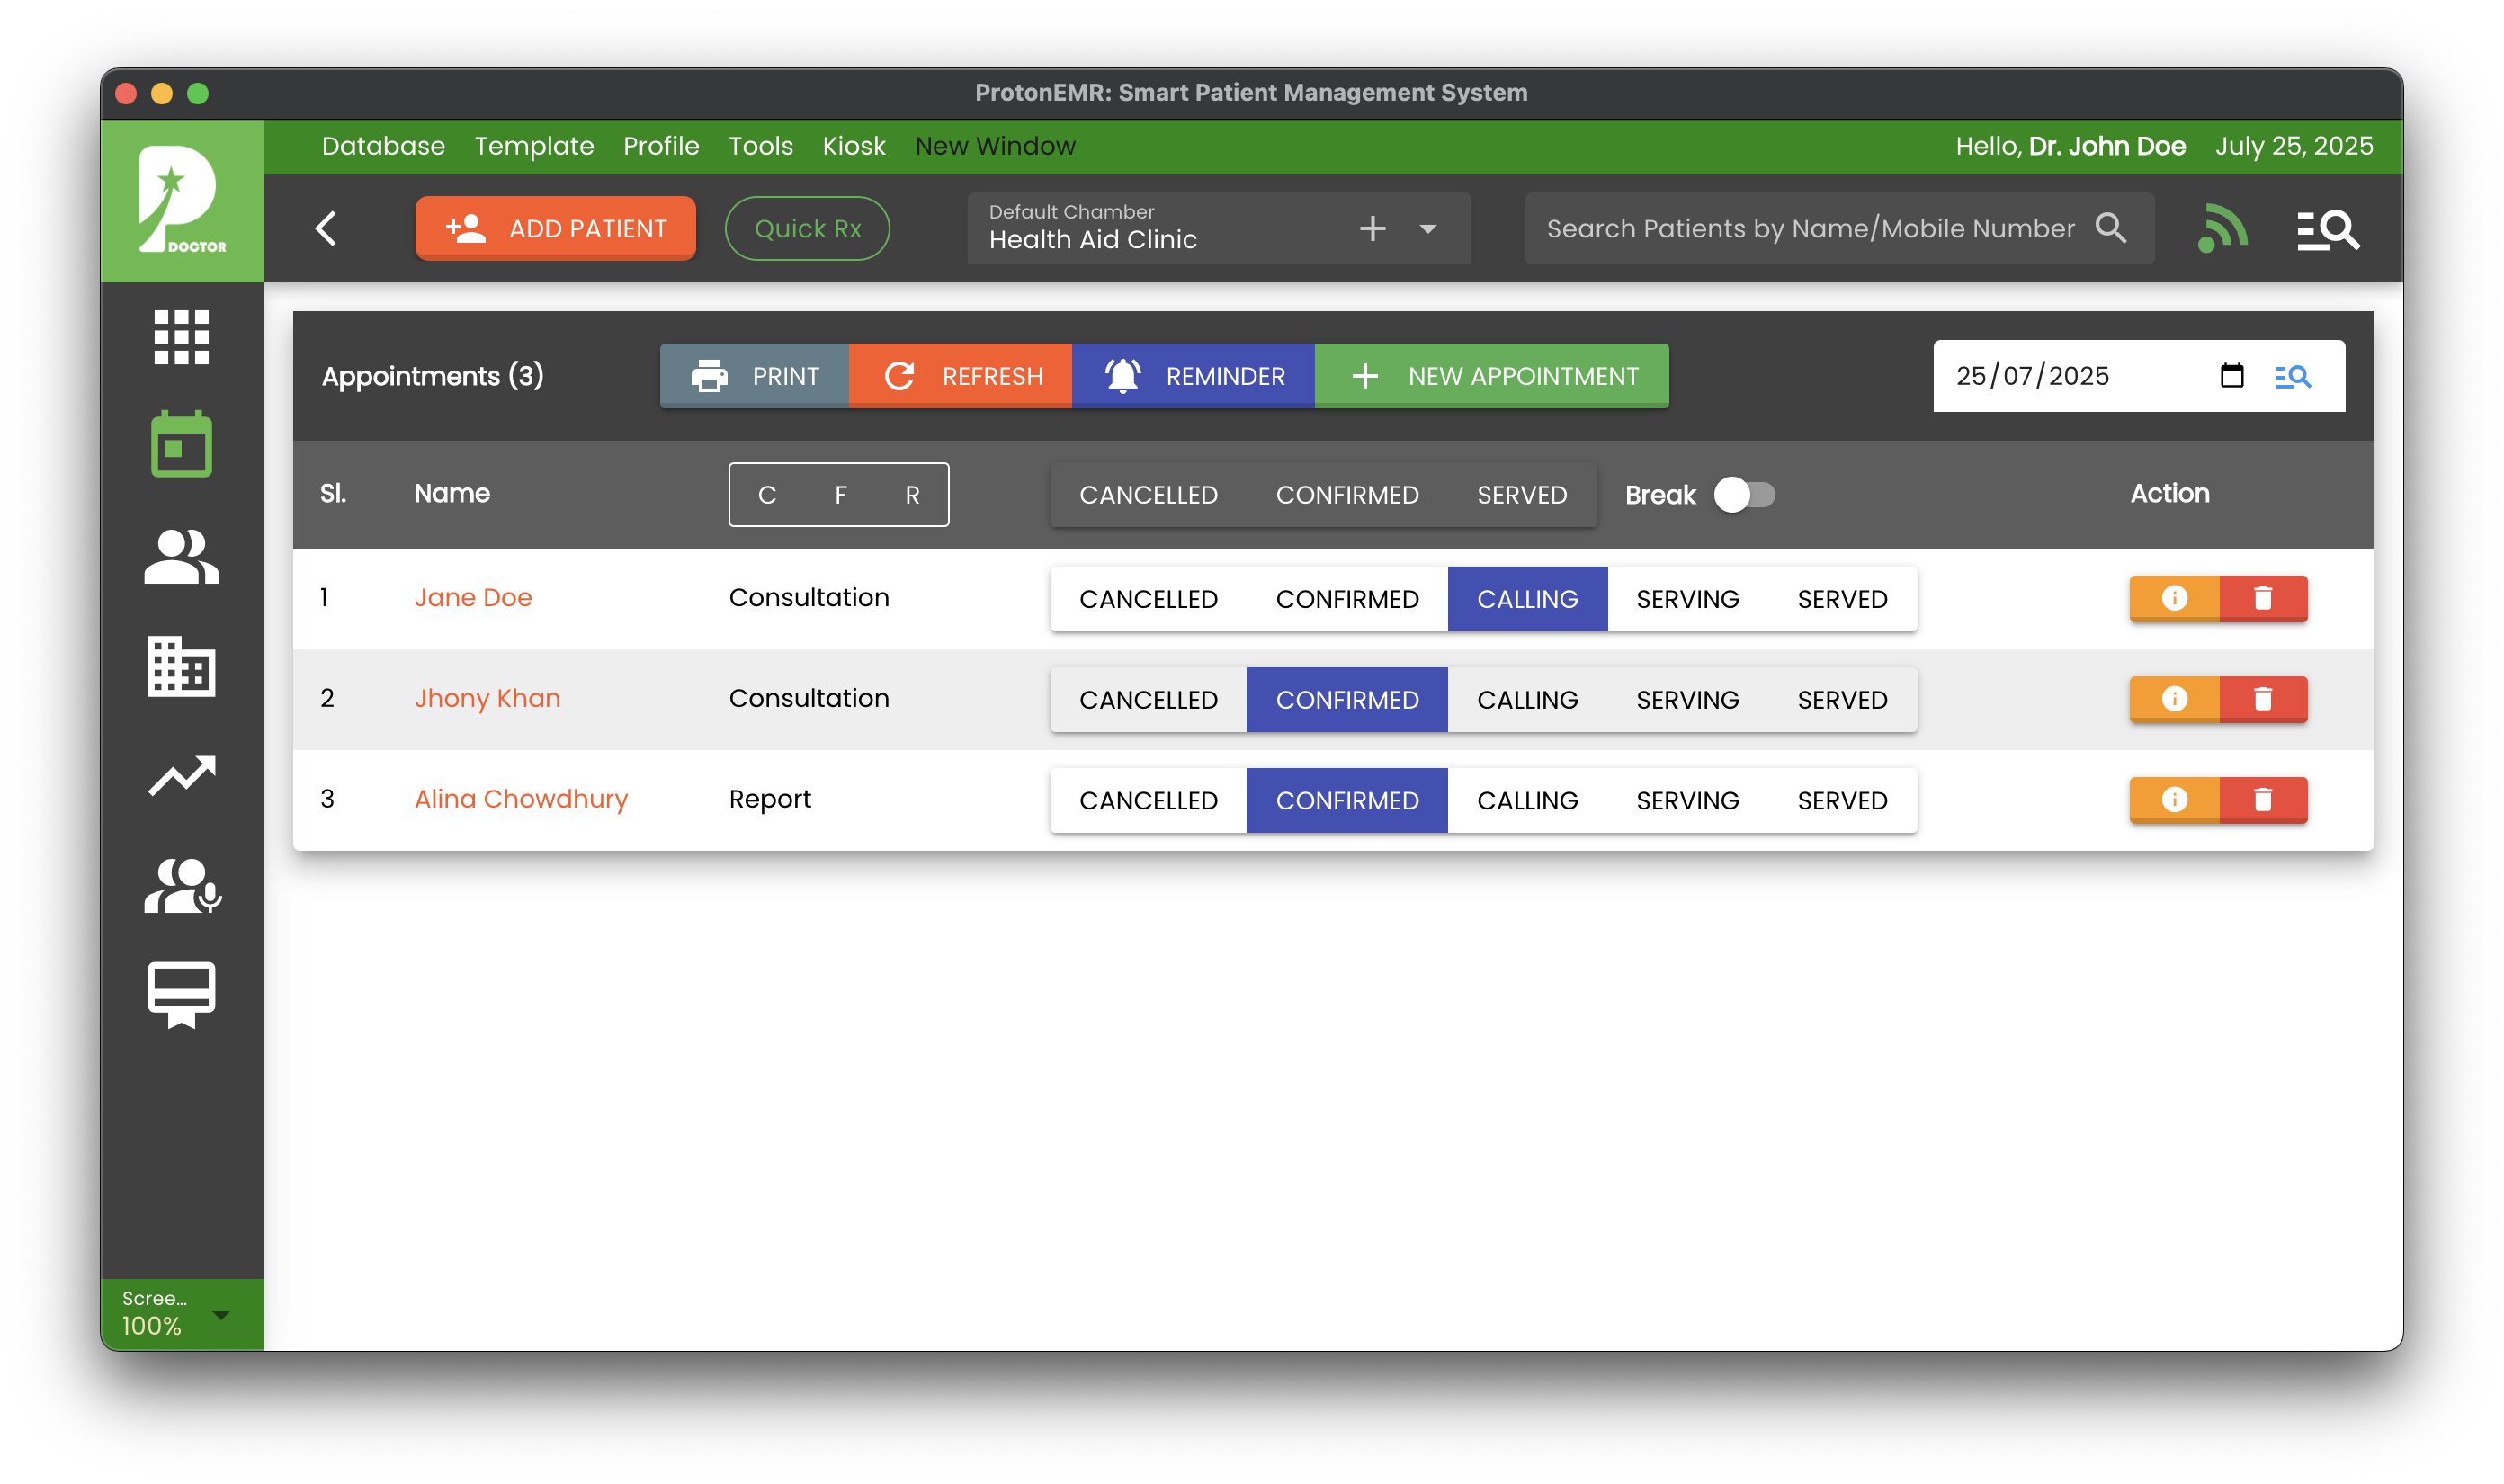Mark Alina Chowdhury as CANCELLED

click(x=1147, y=799)
